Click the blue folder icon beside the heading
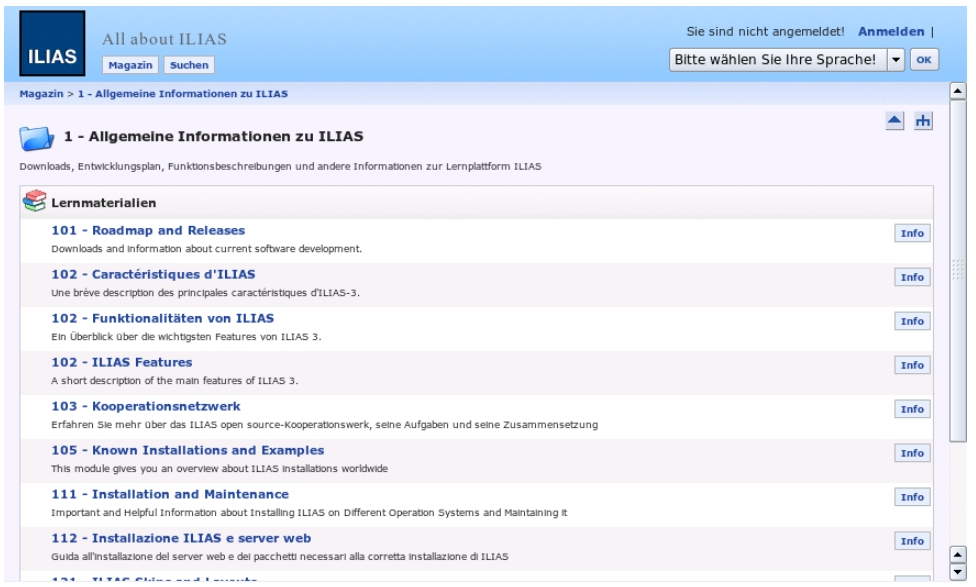Screen dimensions: 976x587 [37, 138]
